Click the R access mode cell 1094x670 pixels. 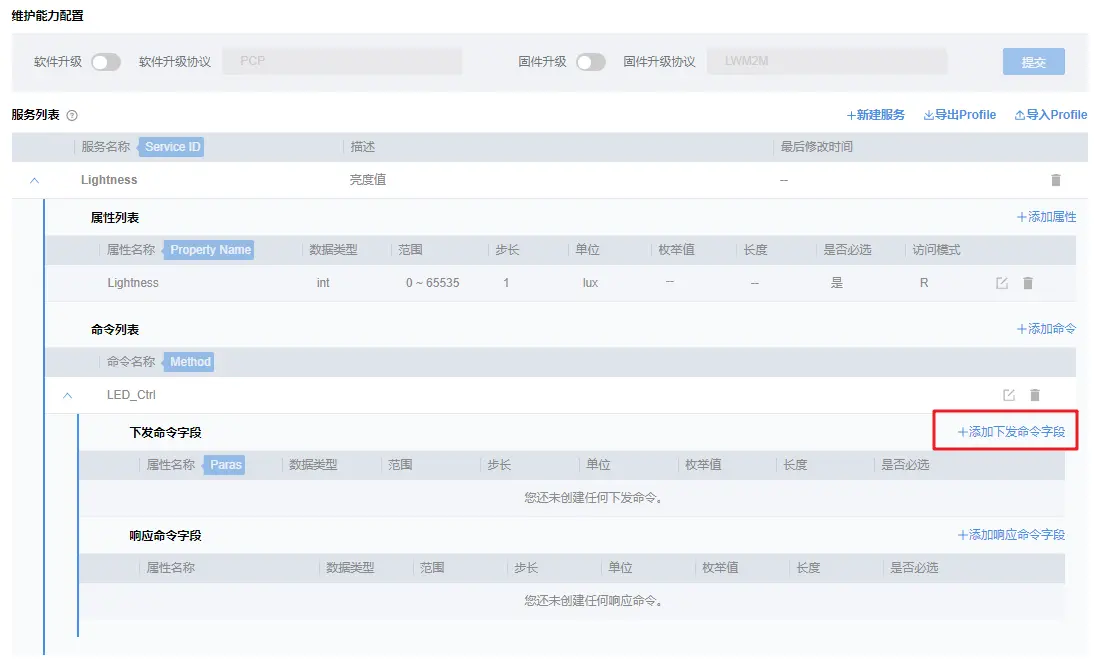pos(924,283)
